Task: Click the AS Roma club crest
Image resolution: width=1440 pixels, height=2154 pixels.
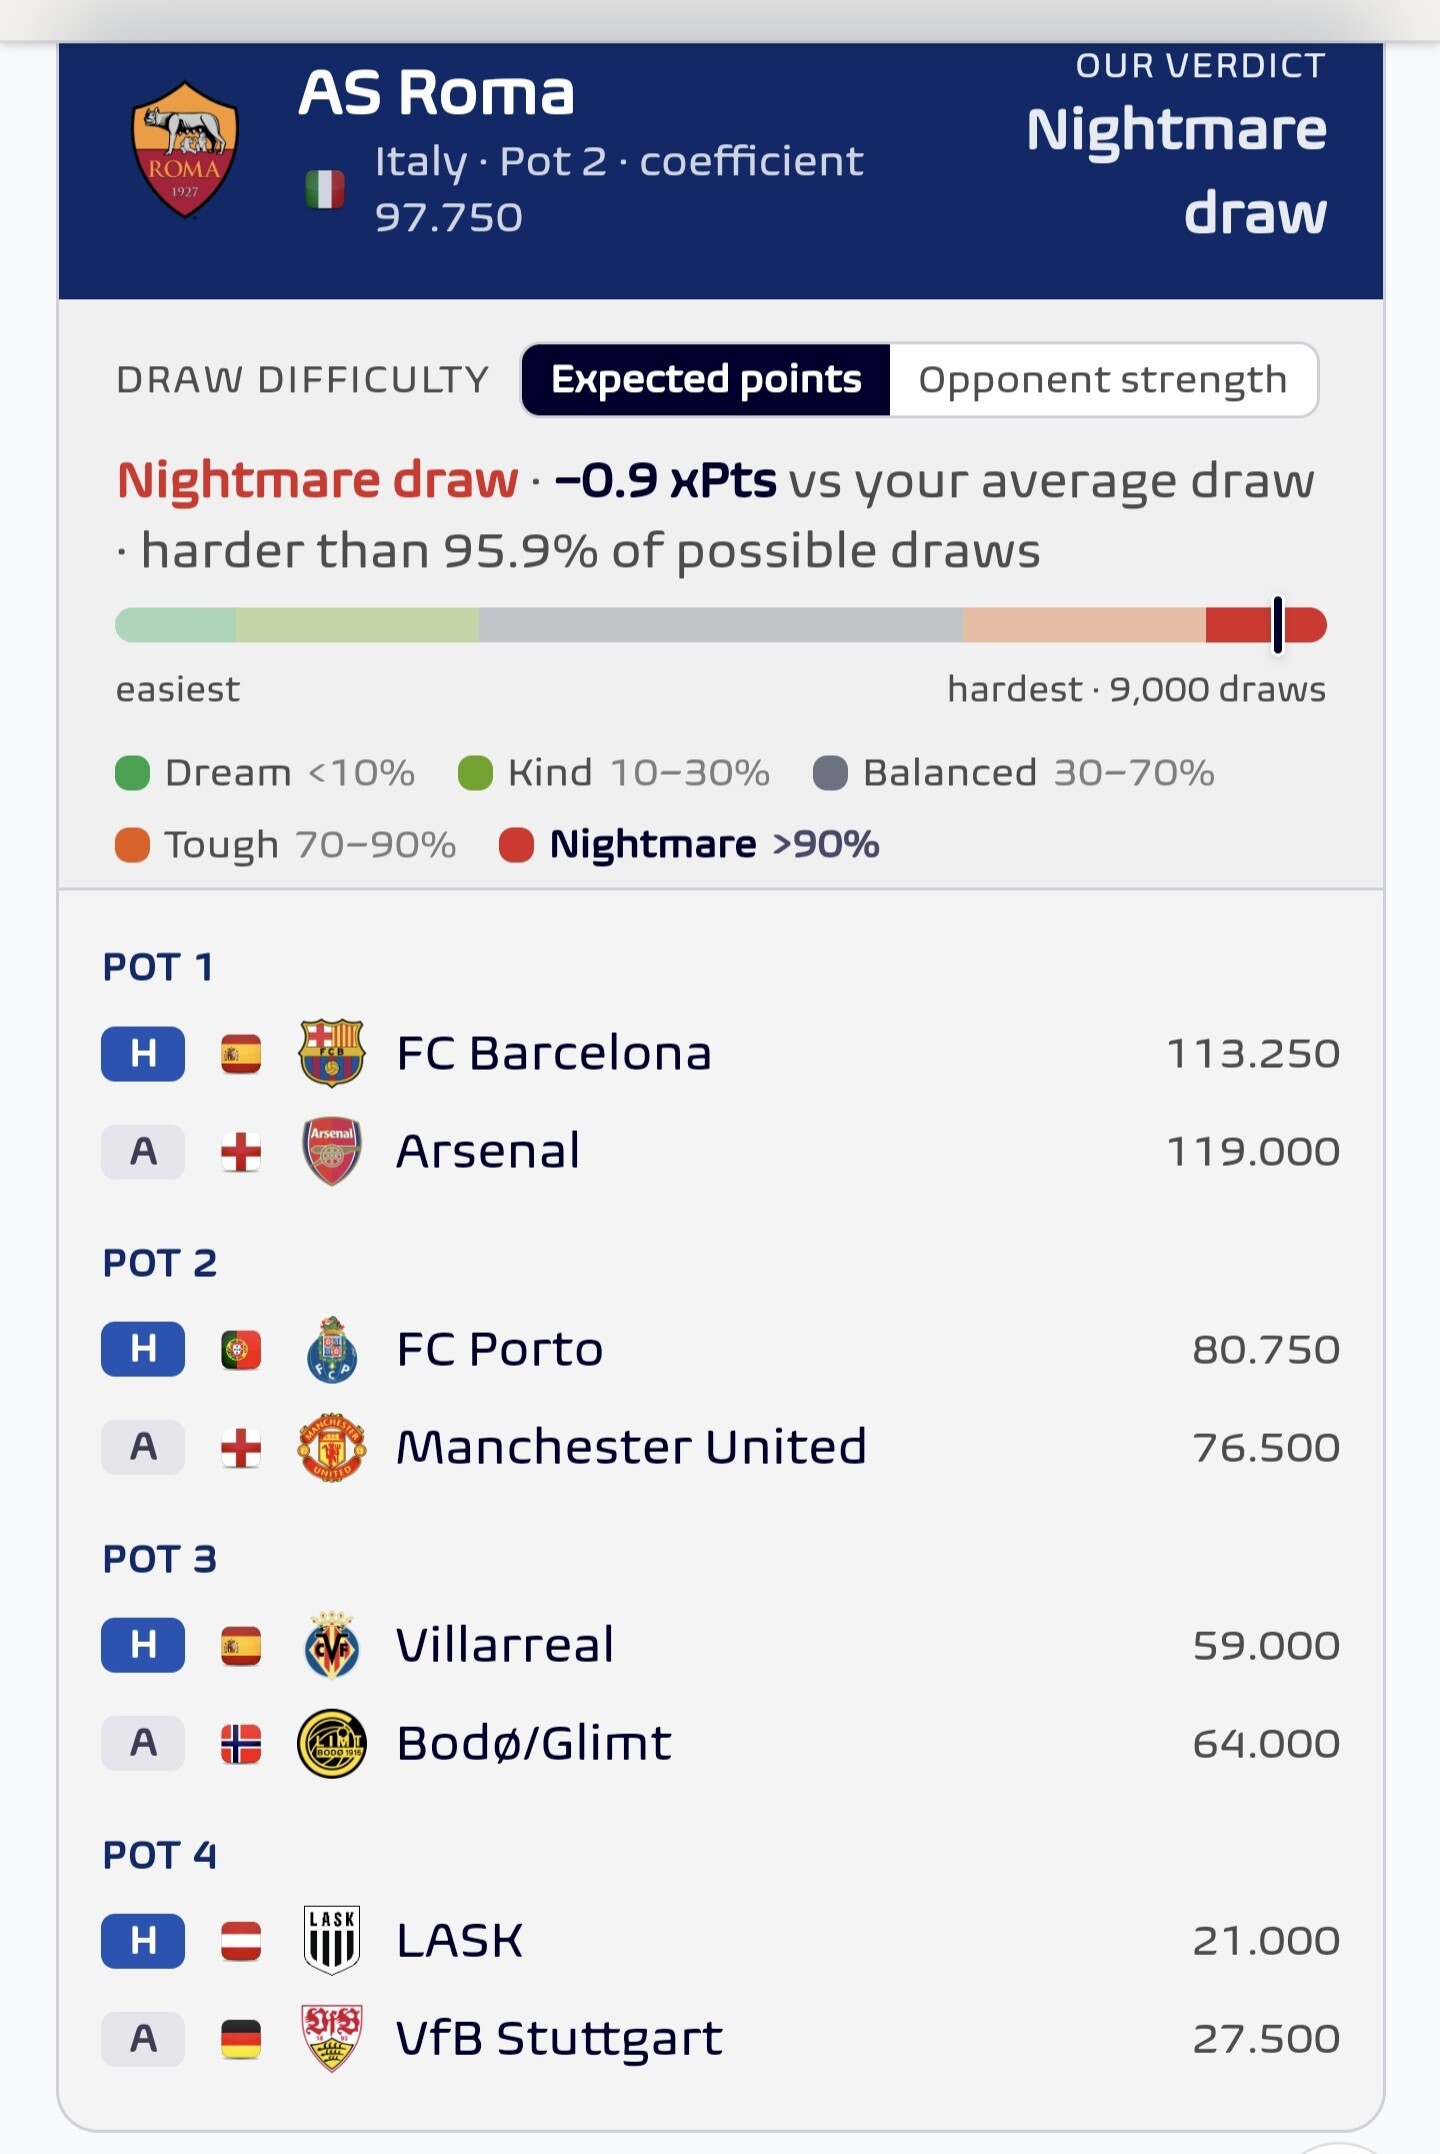Action: click(x=185, y=149)
